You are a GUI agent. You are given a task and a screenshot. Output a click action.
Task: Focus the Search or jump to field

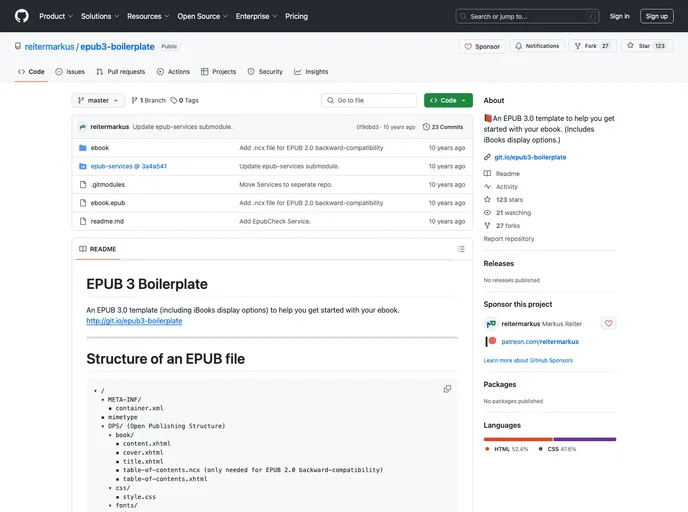click(527, 16)
